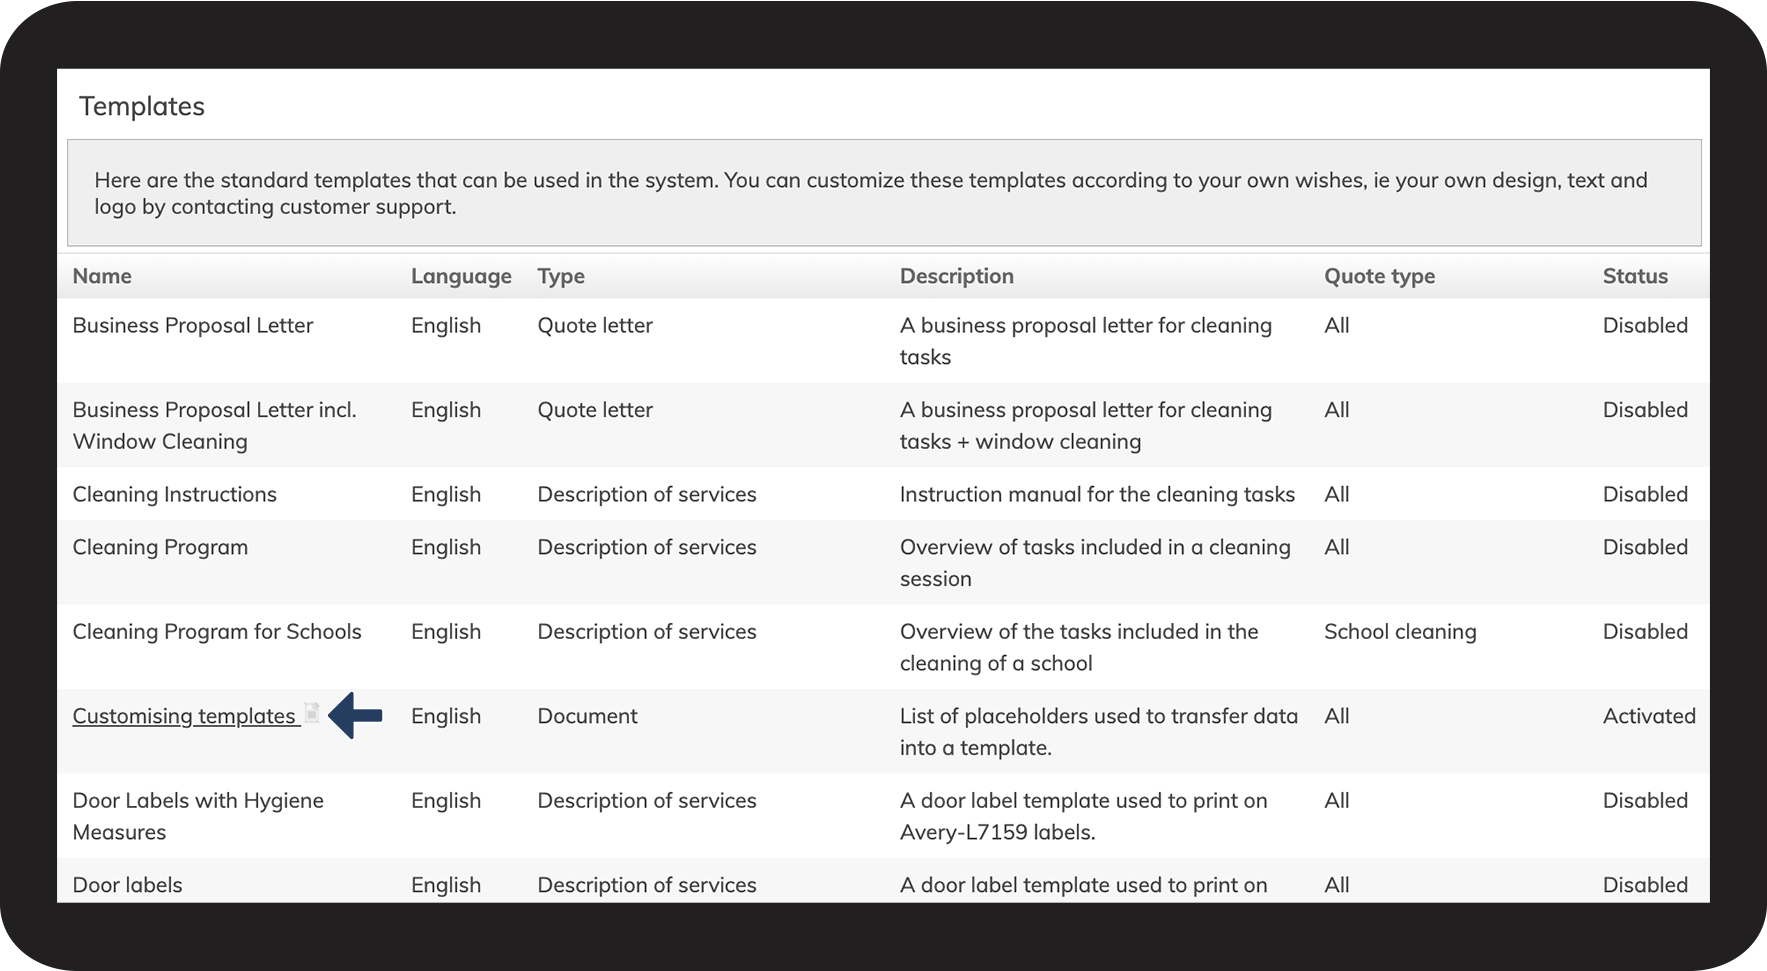Click the Language column header
The image size is (1767, 971).
coord(460,276)
